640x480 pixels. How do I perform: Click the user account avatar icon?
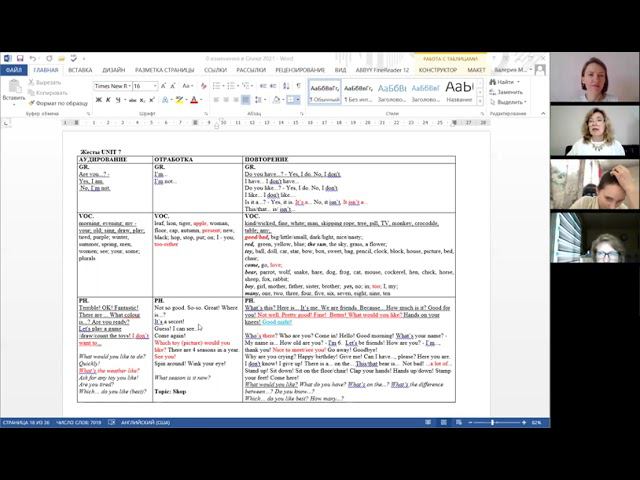coord(540,70)
